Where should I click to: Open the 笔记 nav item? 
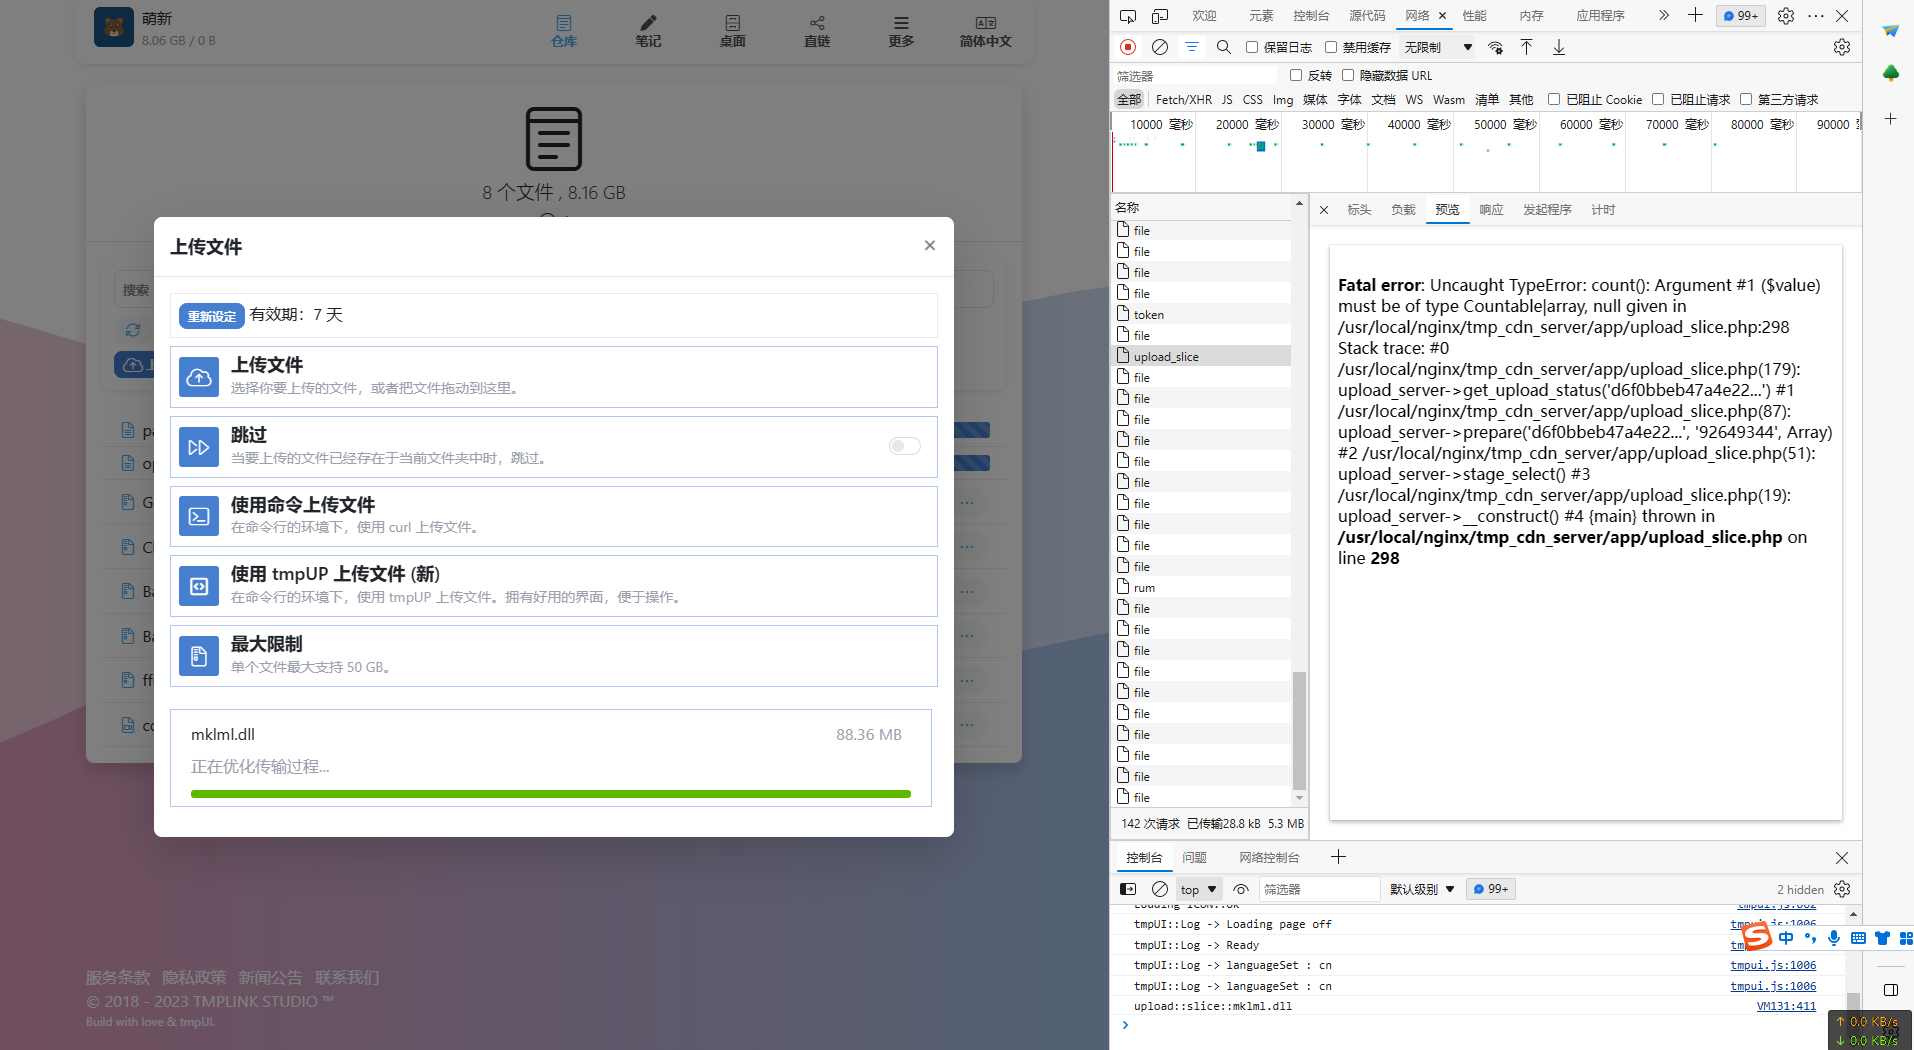coord(648,30)
